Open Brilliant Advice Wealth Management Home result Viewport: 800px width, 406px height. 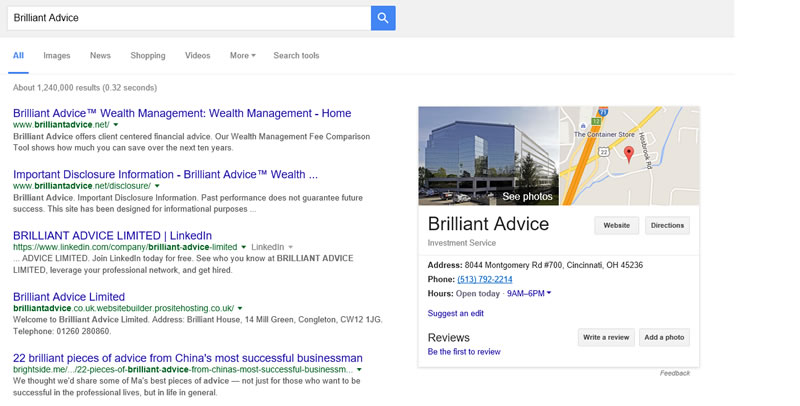coord(182,113)
